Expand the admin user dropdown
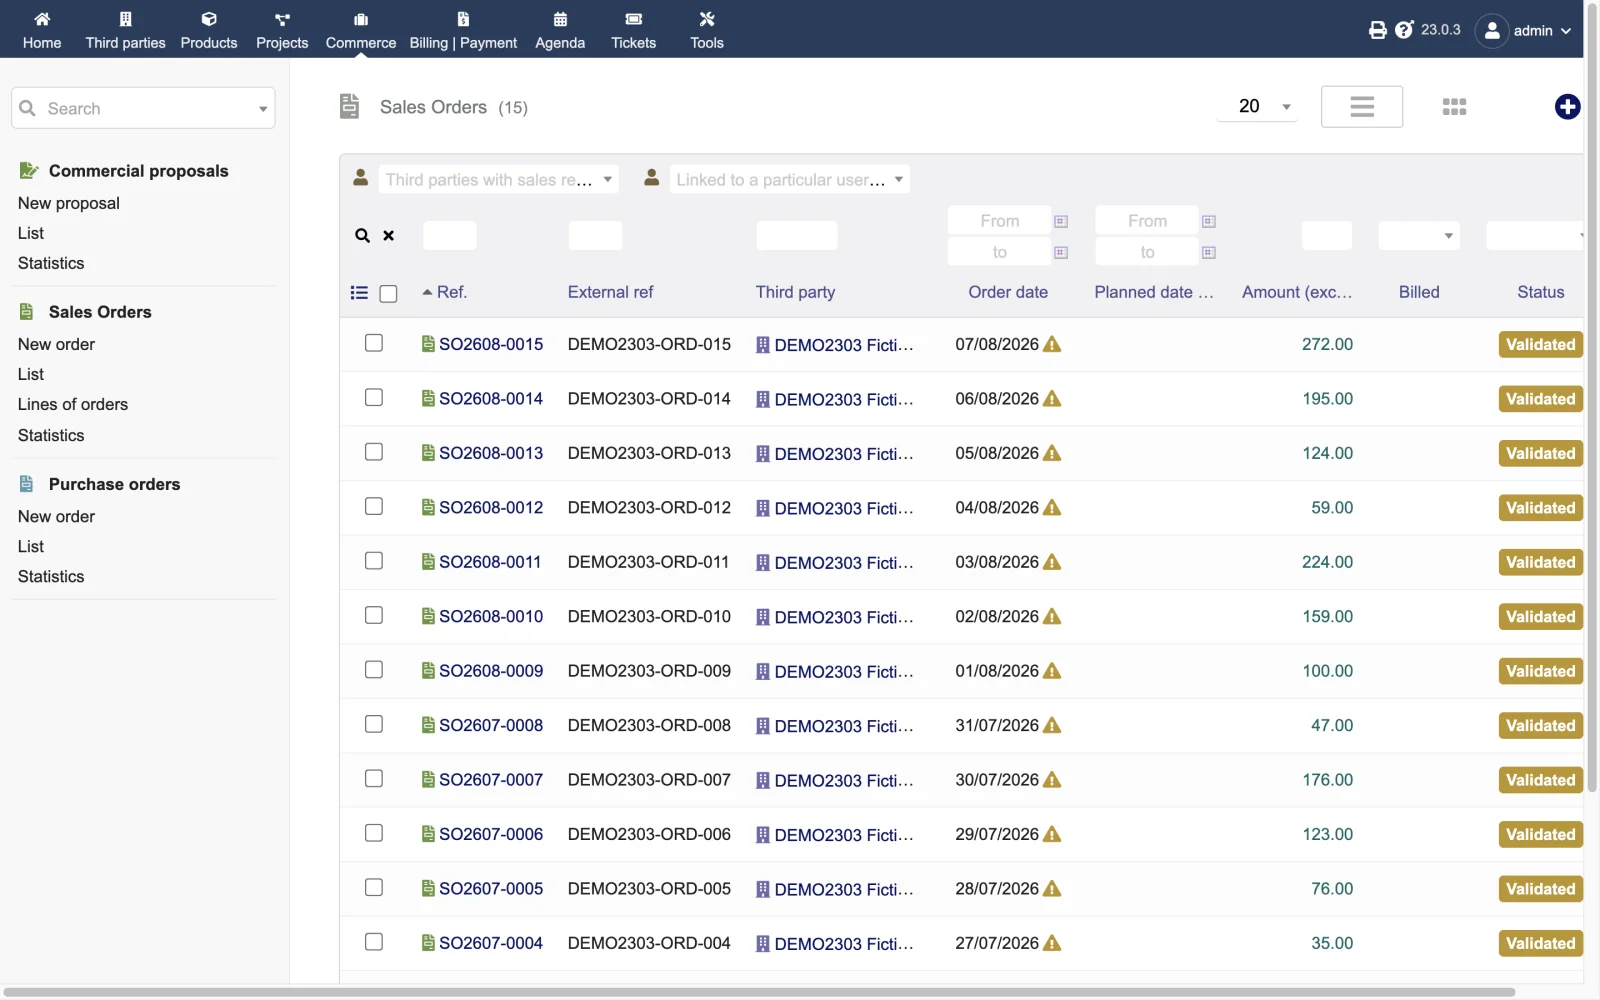 coord(1523,30)
